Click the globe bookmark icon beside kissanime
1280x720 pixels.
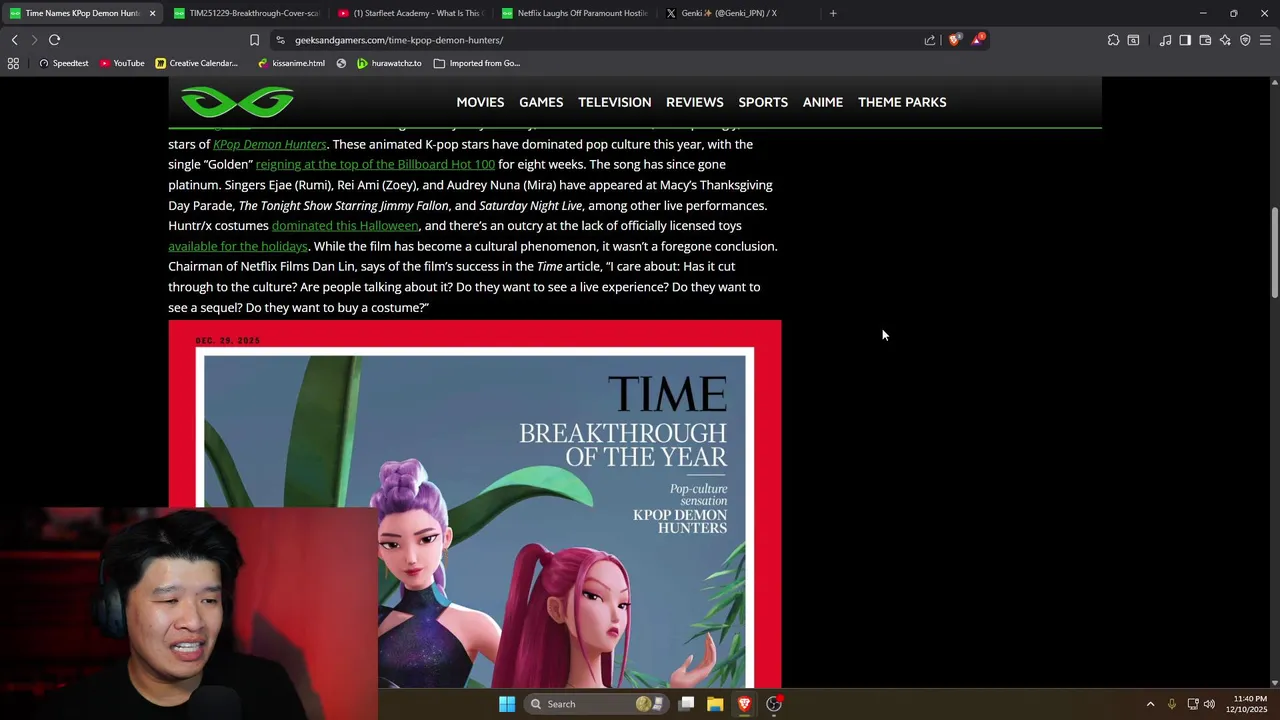pos(341,63)
